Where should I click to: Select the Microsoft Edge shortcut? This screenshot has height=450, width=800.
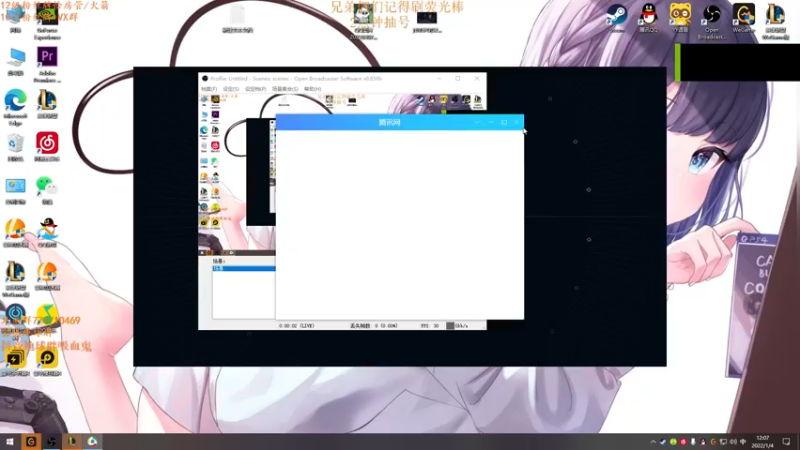[x=15, y=107]
